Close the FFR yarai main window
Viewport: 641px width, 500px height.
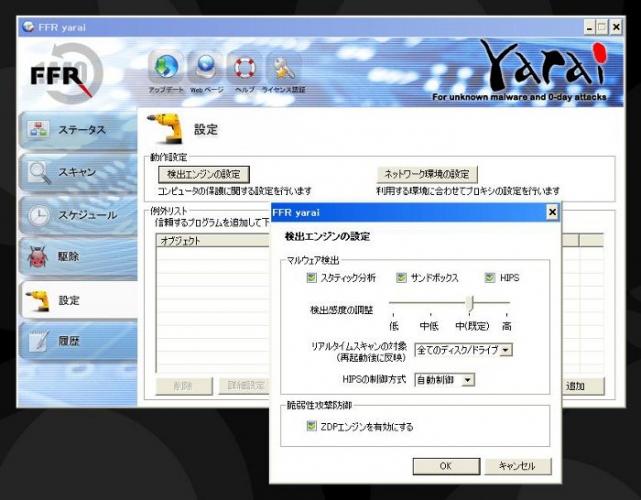(616, 28)
